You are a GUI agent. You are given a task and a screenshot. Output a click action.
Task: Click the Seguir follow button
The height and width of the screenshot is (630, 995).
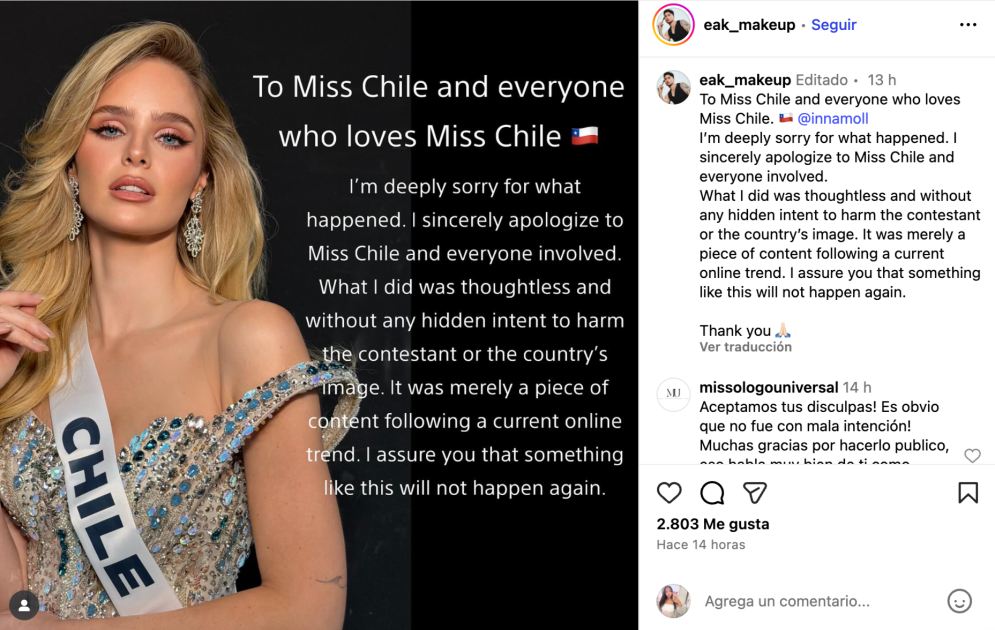click(x=833, y=25)
